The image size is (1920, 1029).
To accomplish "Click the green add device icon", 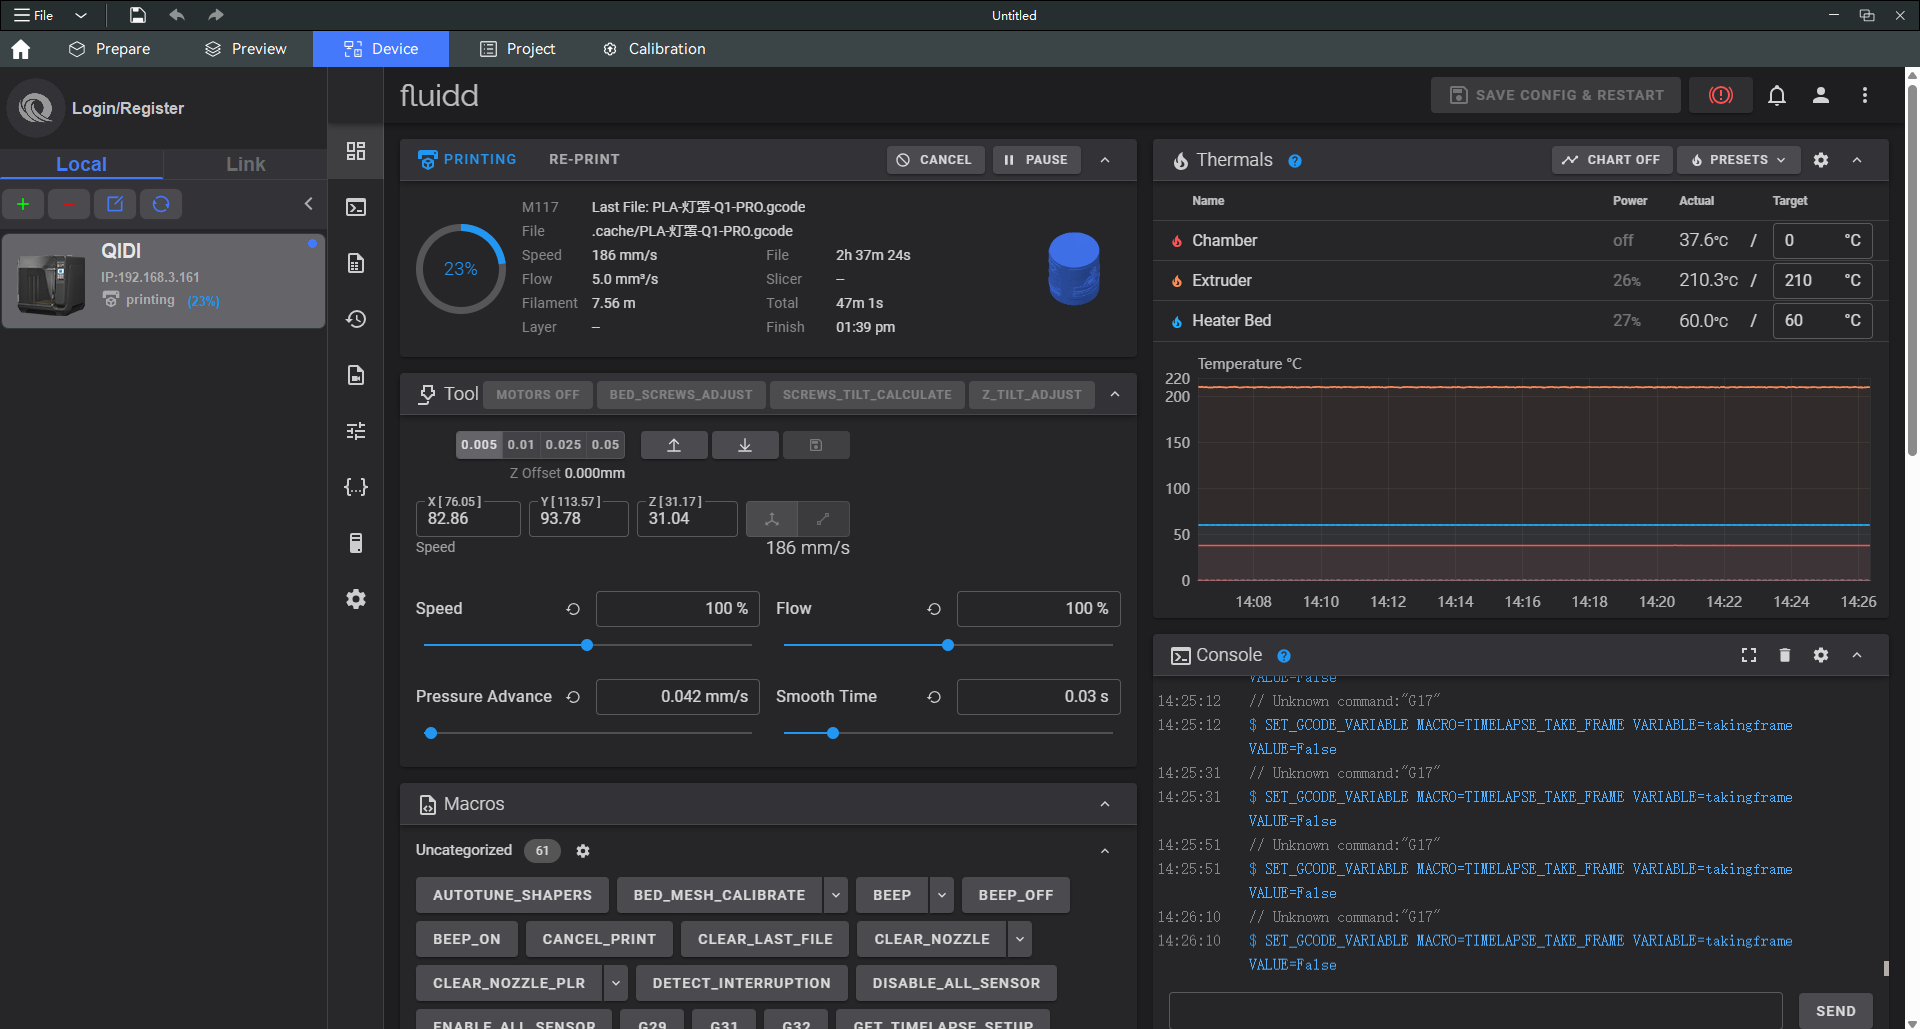I will pos(23,204).
